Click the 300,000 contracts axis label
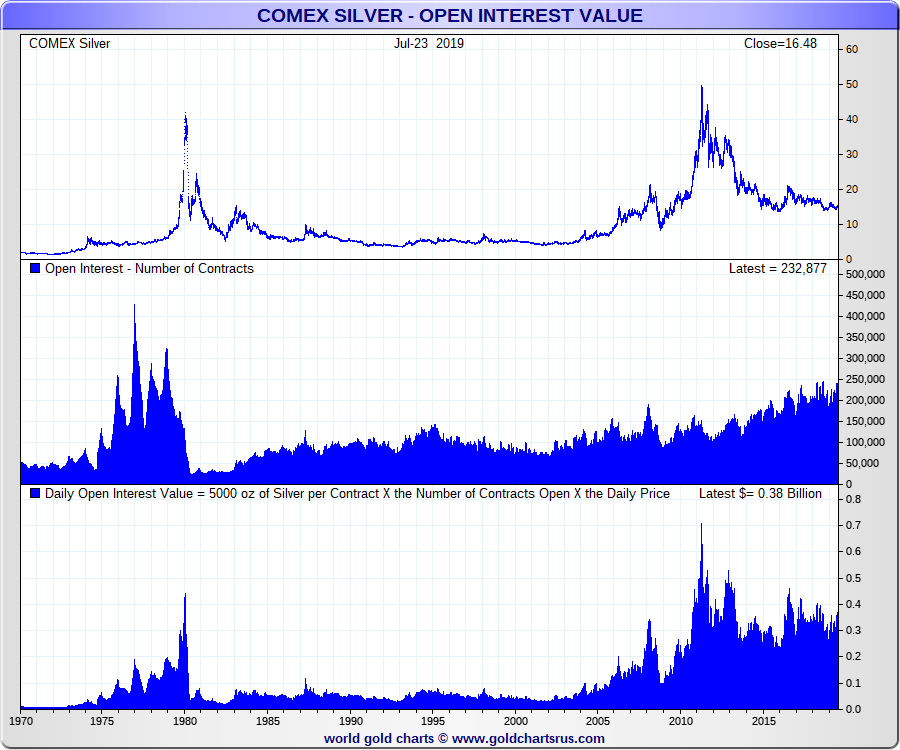900x750 pixels. [865, 358]
